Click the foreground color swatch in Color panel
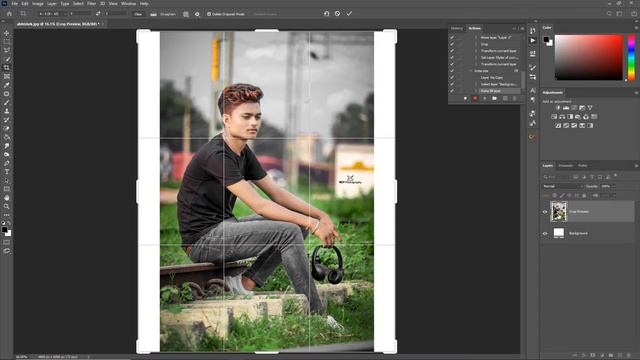This screenshot has width=640, height=360. (x=546, y=39)
